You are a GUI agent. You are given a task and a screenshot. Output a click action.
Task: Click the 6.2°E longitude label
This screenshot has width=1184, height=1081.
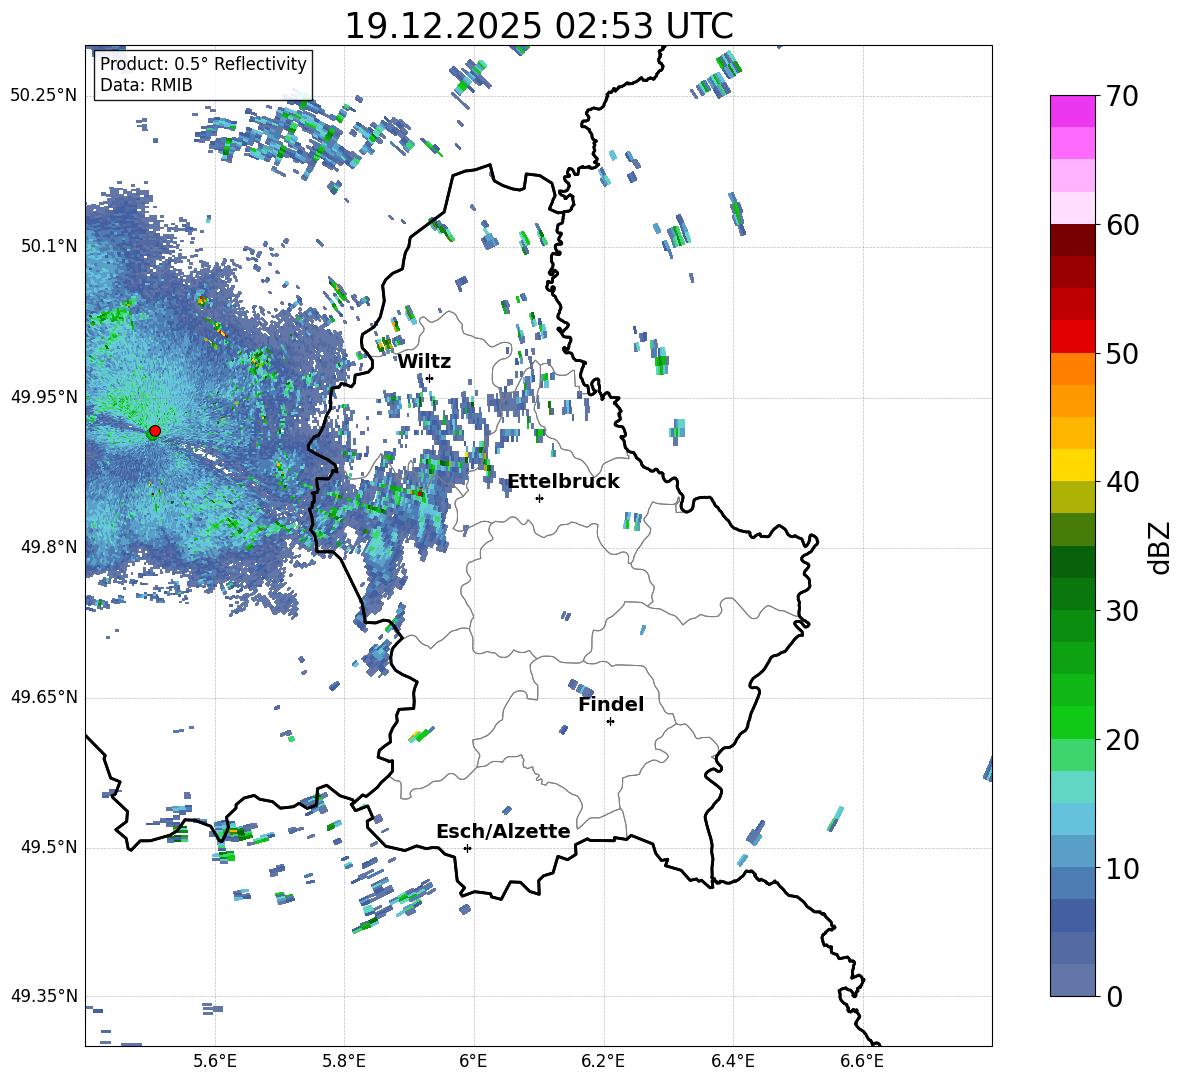pos(603,1061)
